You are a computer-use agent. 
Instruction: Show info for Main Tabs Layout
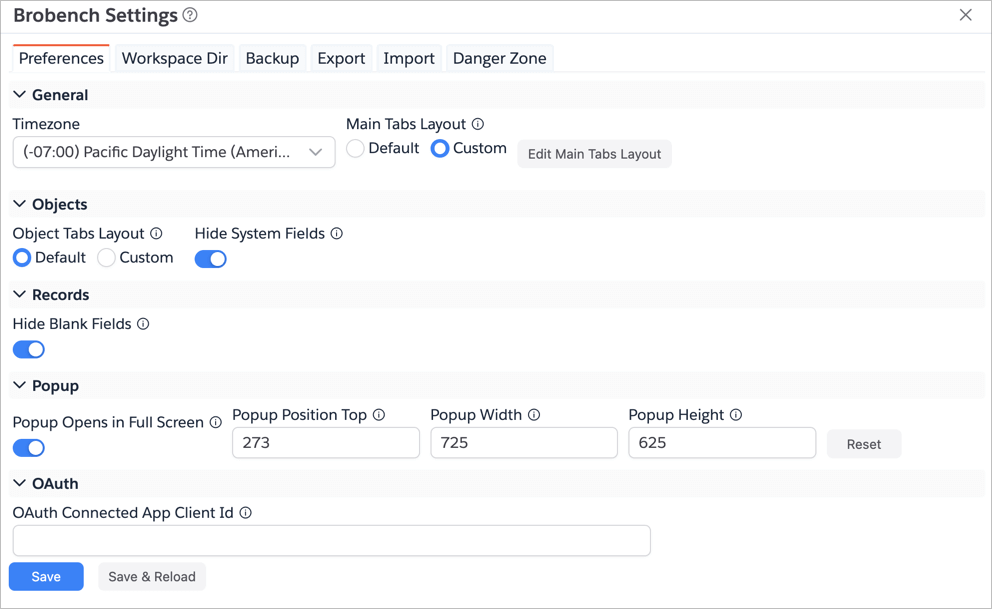tap(478, 124)
